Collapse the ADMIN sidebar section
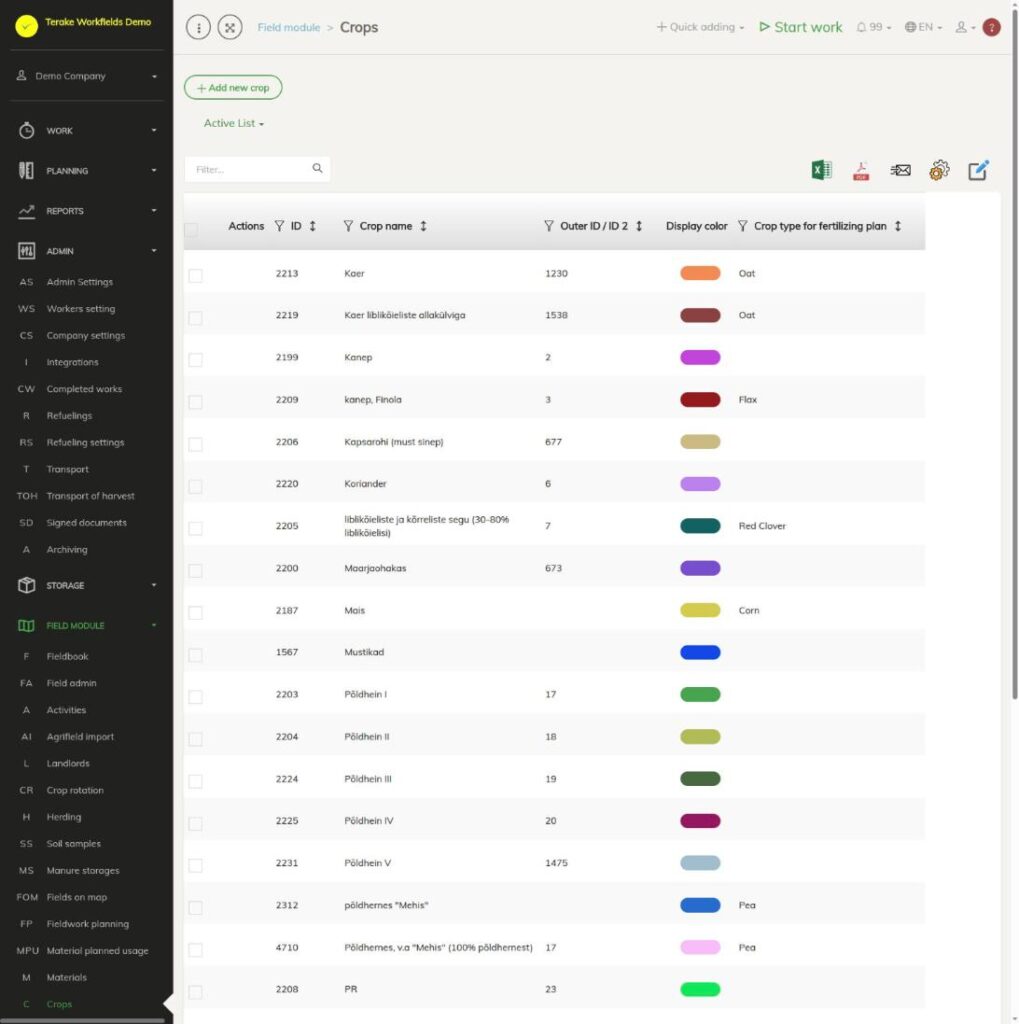The width and height of the screenshot is (1019, 1024). [86, 251]
